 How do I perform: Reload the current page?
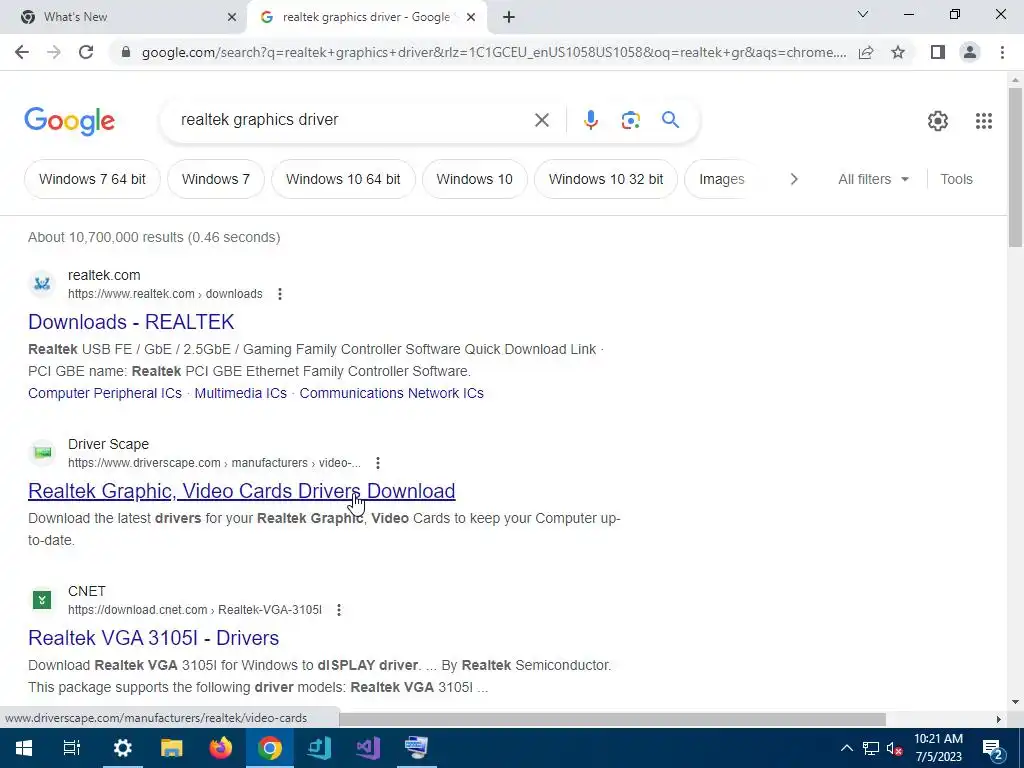click(x=86, y=52)
